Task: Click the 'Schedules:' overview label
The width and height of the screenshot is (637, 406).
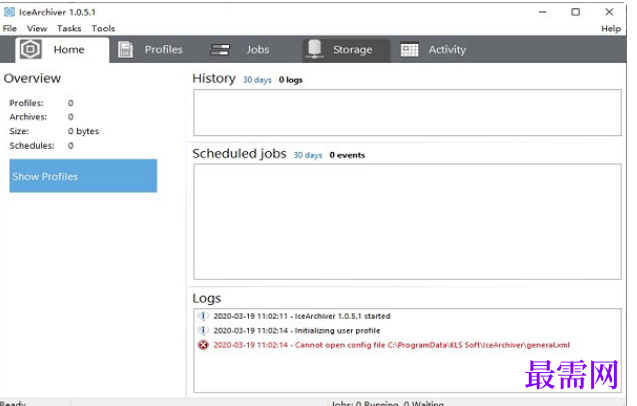Action: (x=32, y=145)
